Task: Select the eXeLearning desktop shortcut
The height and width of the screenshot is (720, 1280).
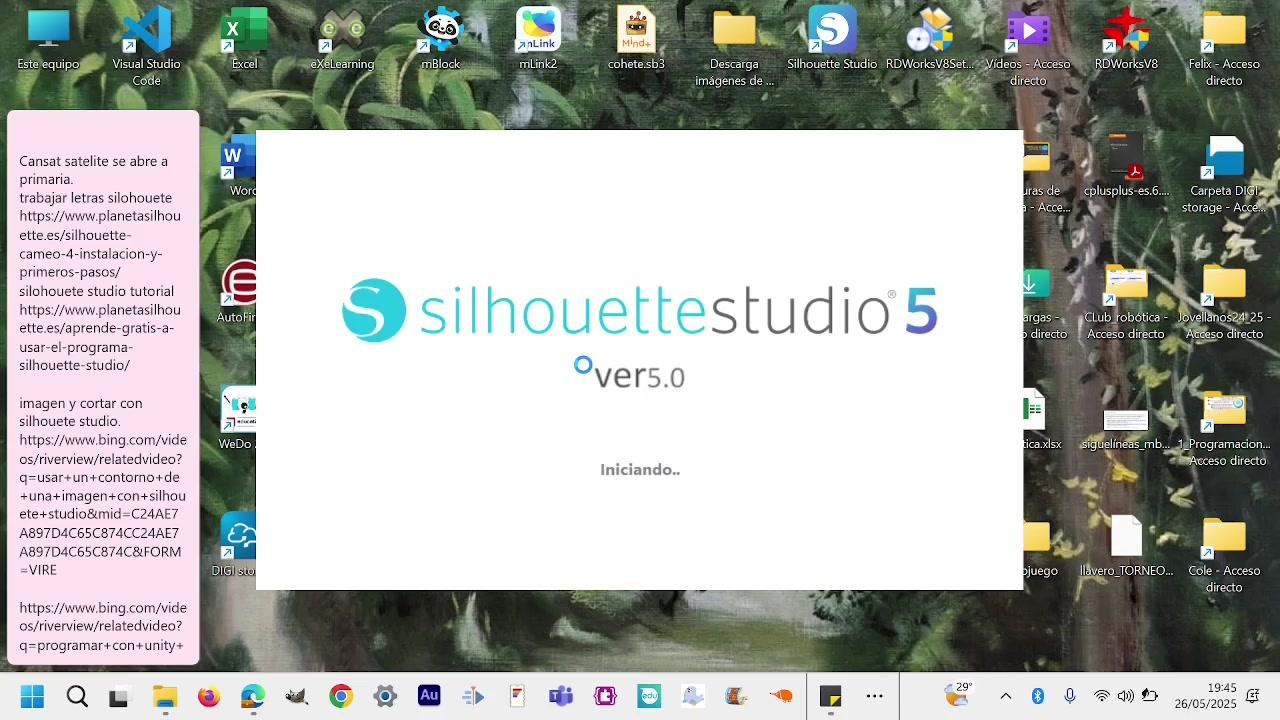Action: coord(342,40)
